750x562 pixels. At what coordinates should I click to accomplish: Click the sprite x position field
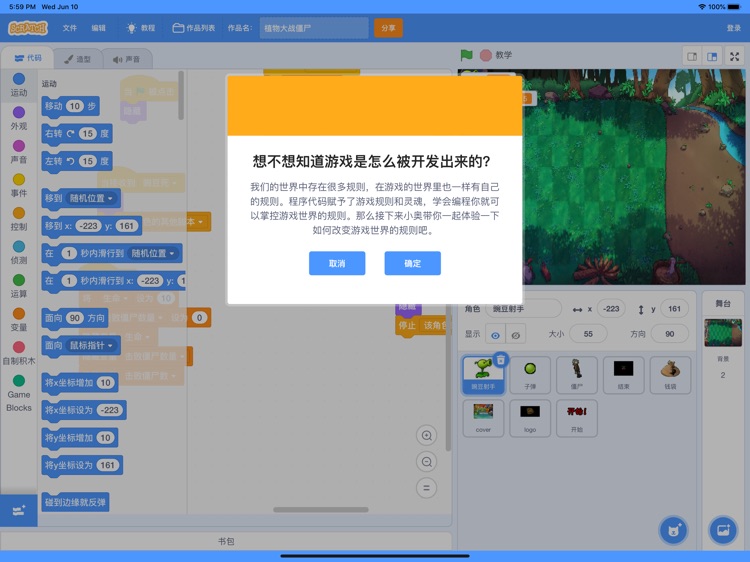[x=611, y=309]
